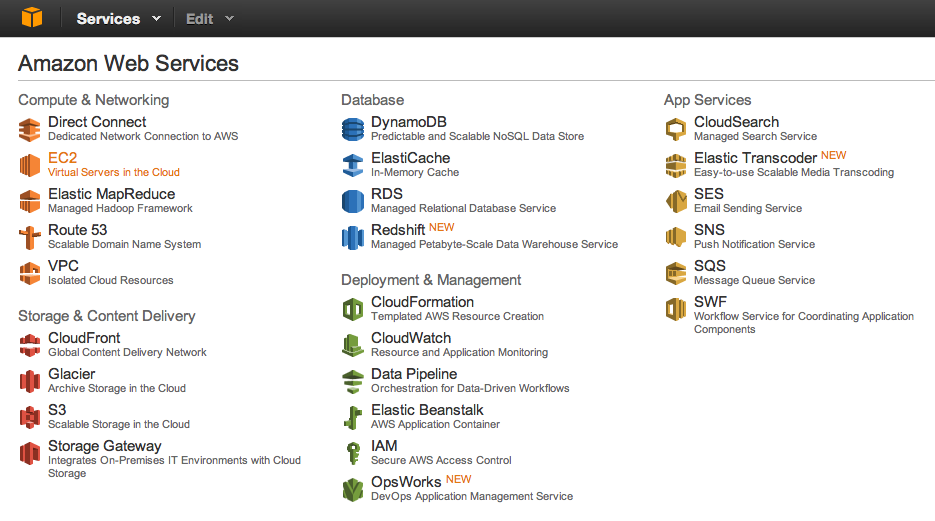Select the VPC service link
The image size is (935, 521).
[x=63, y=266]
